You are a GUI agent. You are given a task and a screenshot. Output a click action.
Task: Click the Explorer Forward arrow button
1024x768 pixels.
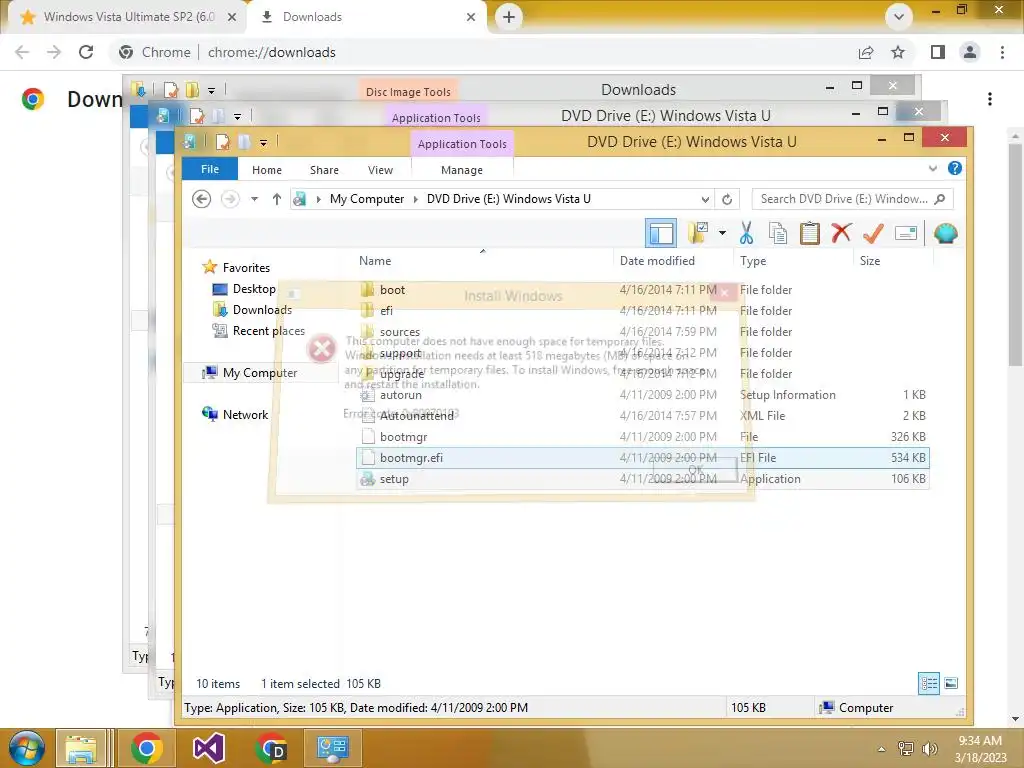(230, 199)
